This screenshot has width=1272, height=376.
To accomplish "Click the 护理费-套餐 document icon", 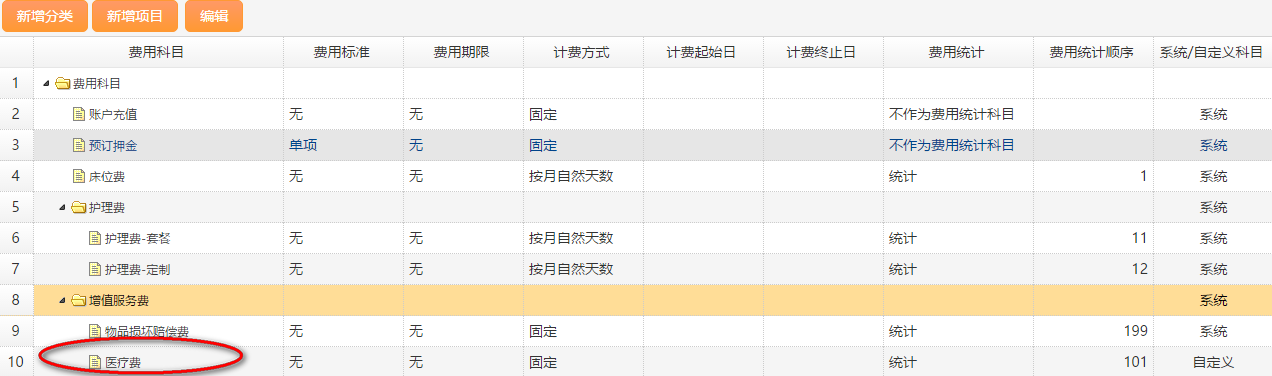I will click(95, 238).
